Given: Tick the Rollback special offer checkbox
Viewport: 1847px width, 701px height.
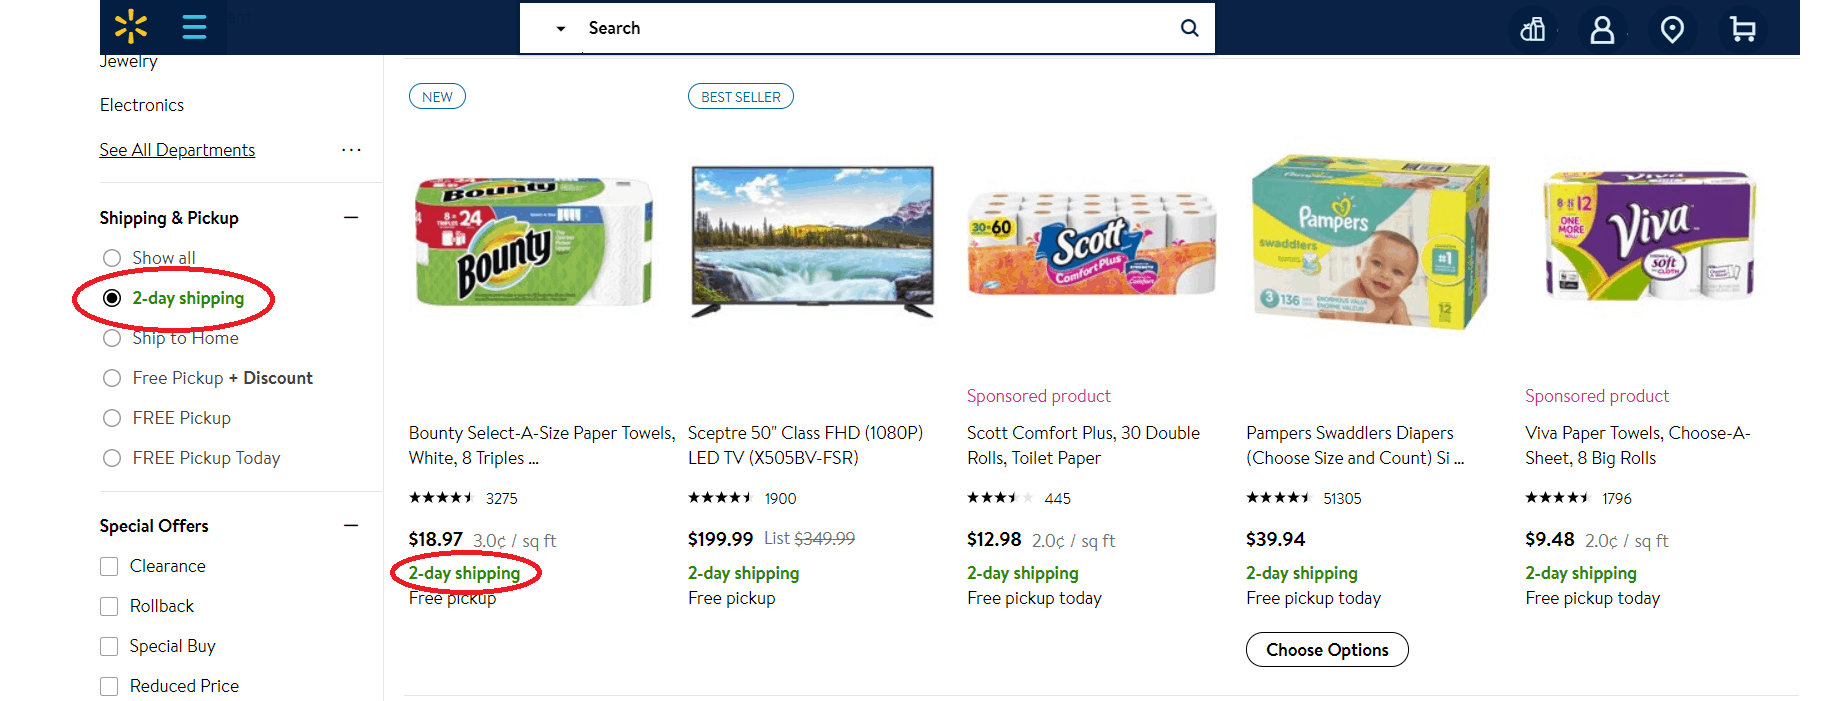Looking at the screenshot, I should click(x=109, y=606).
